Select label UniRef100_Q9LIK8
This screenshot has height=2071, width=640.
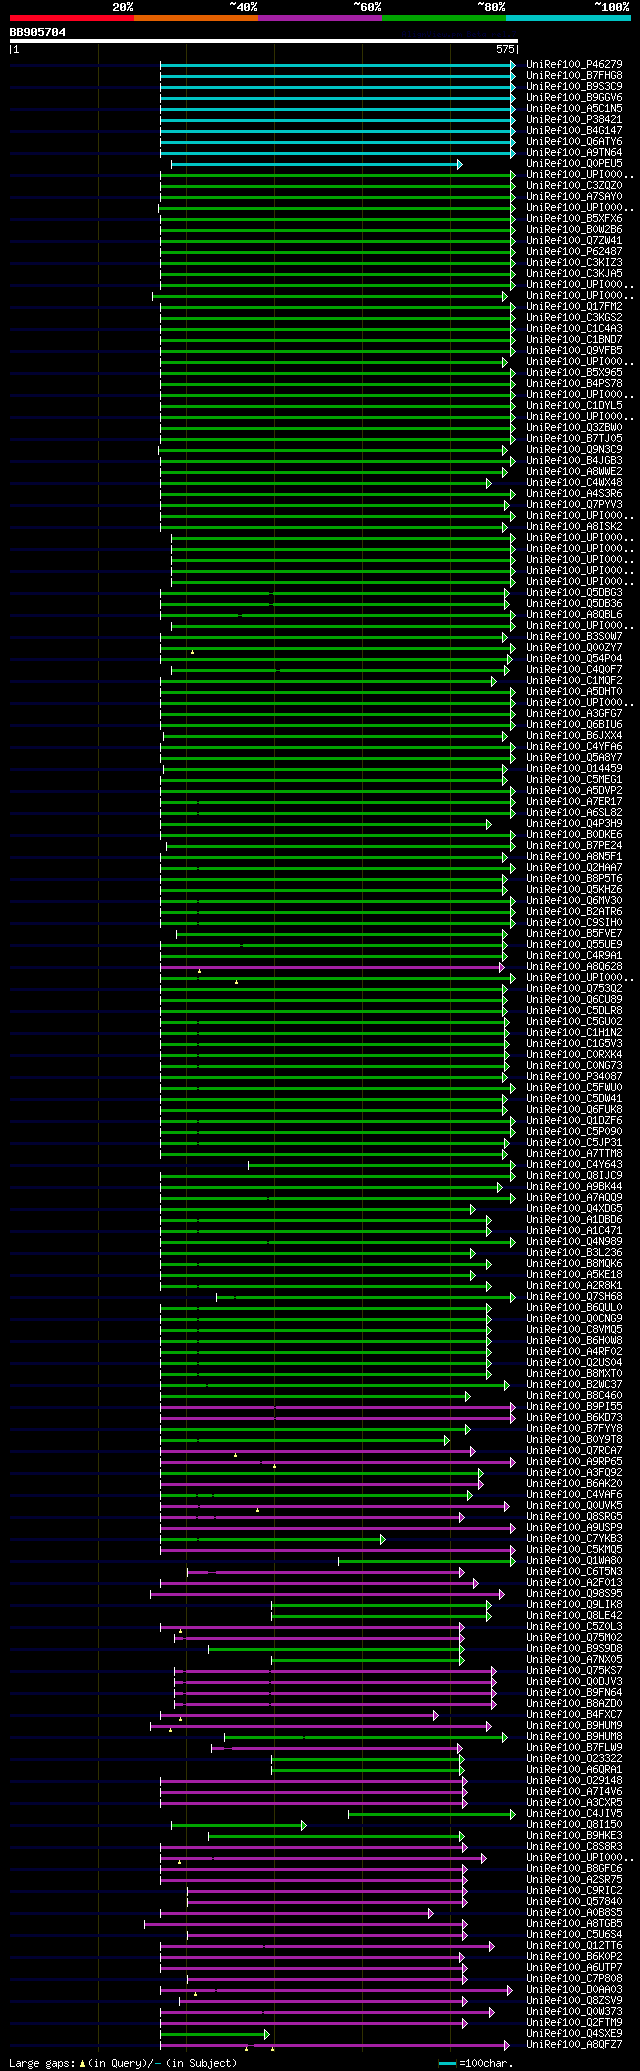[574, 1605]
